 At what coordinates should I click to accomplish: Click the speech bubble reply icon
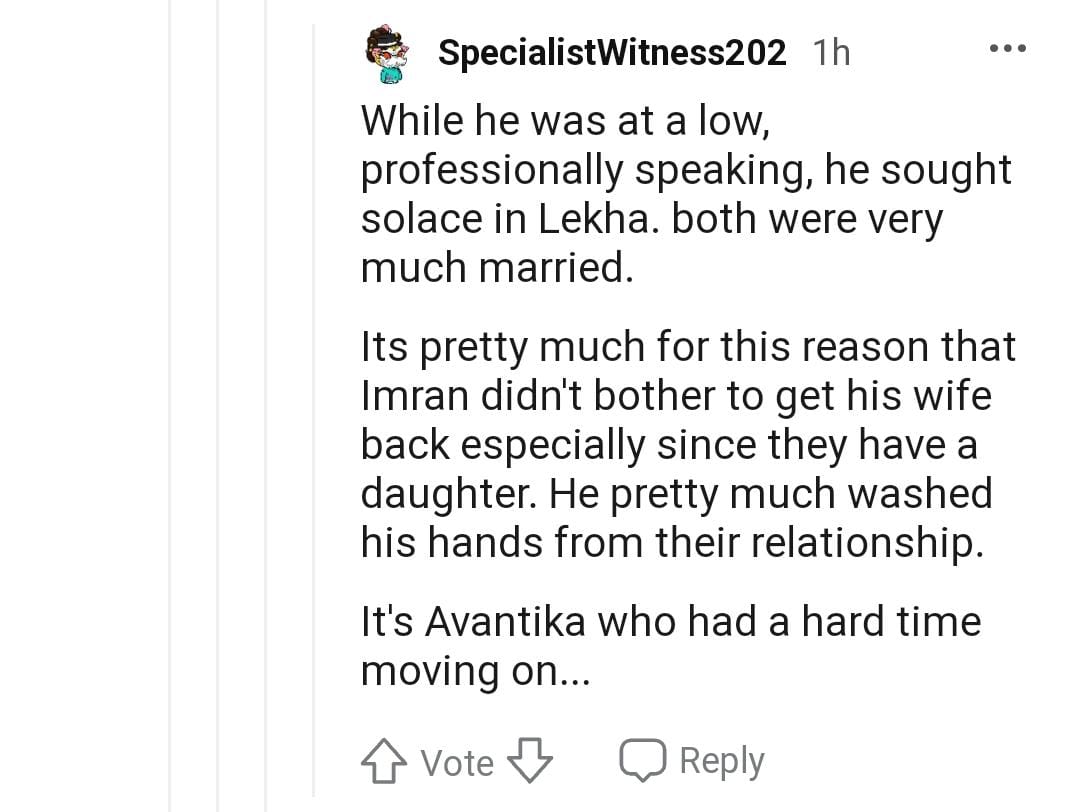pyautogui.click(x=644, y=762)
